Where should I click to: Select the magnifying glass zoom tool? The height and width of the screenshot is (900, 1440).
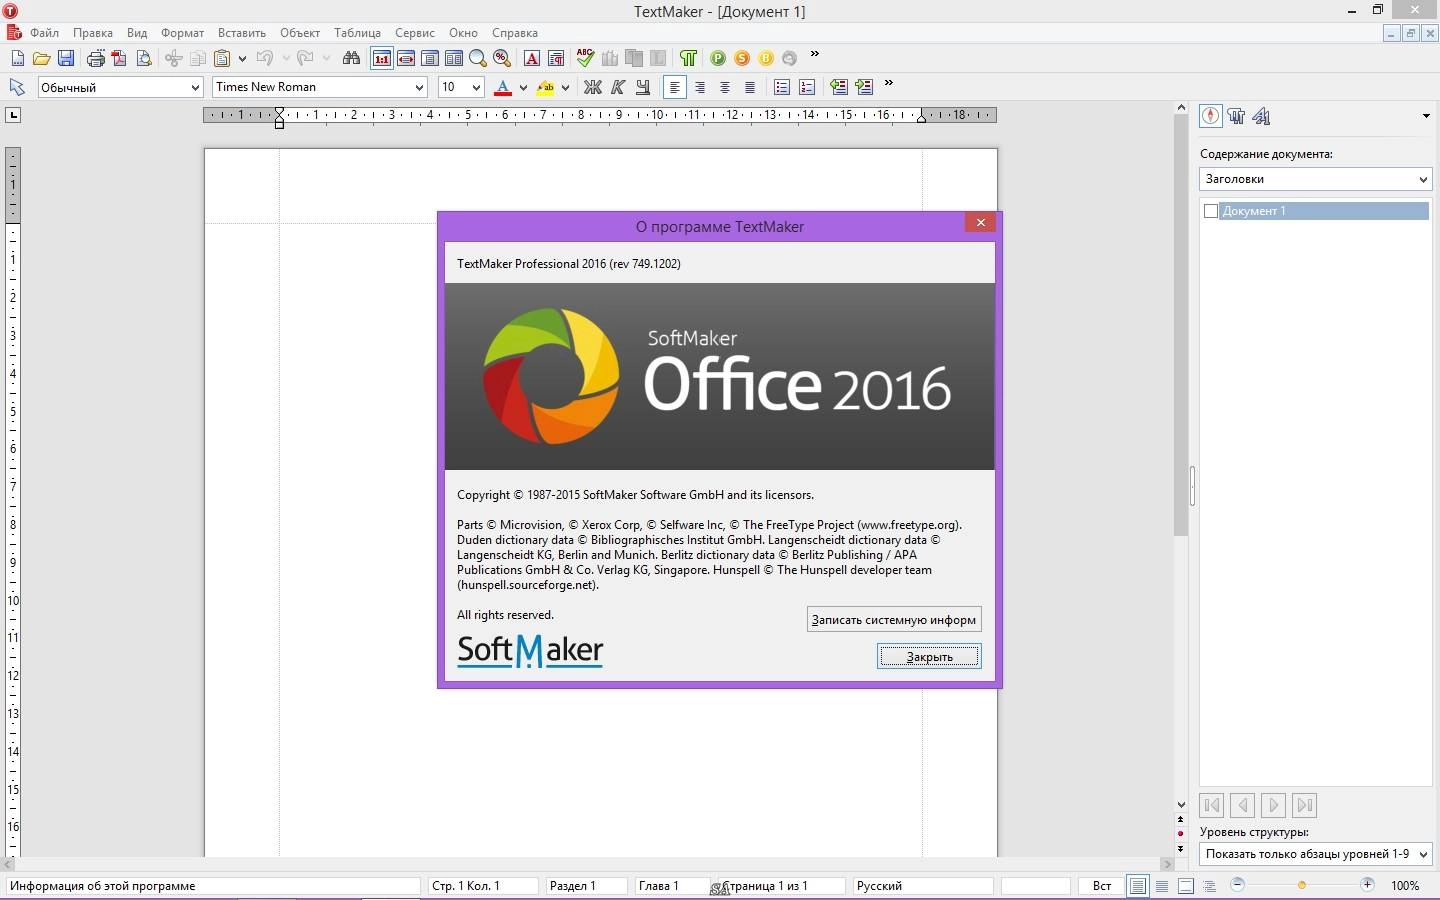click(x=478, y=58)
